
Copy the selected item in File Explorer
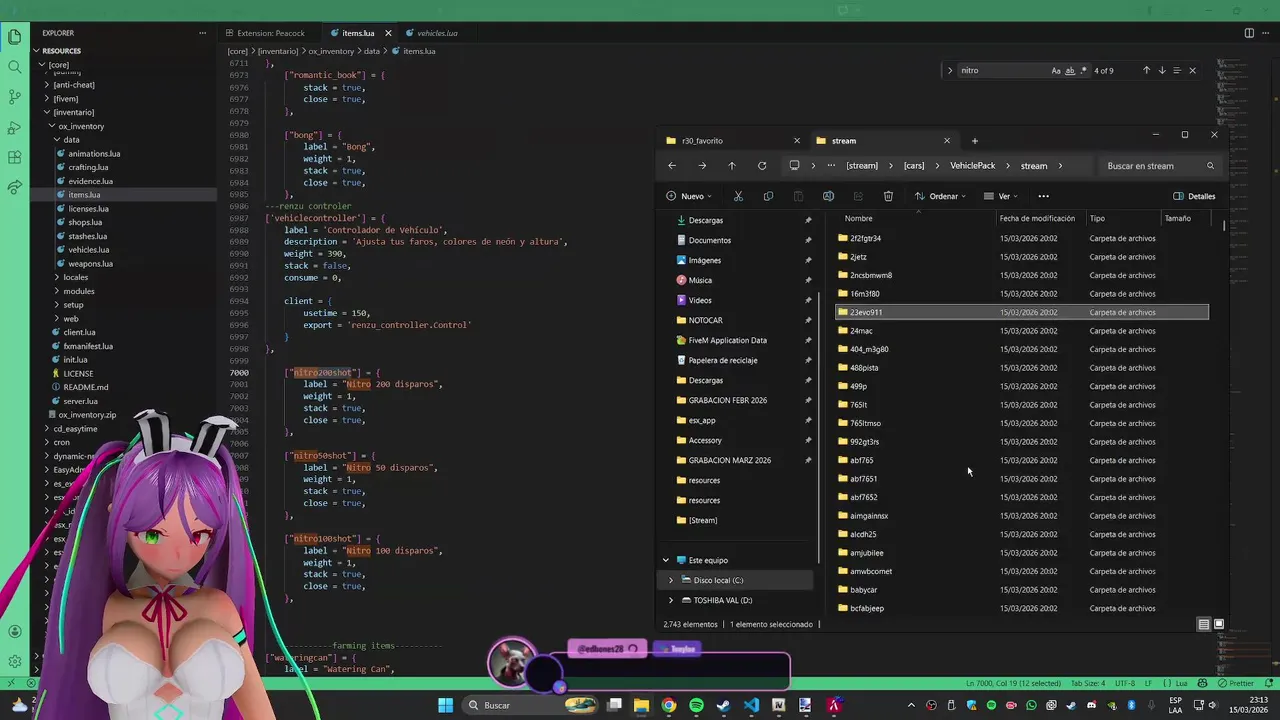click(x=768, y=196)
